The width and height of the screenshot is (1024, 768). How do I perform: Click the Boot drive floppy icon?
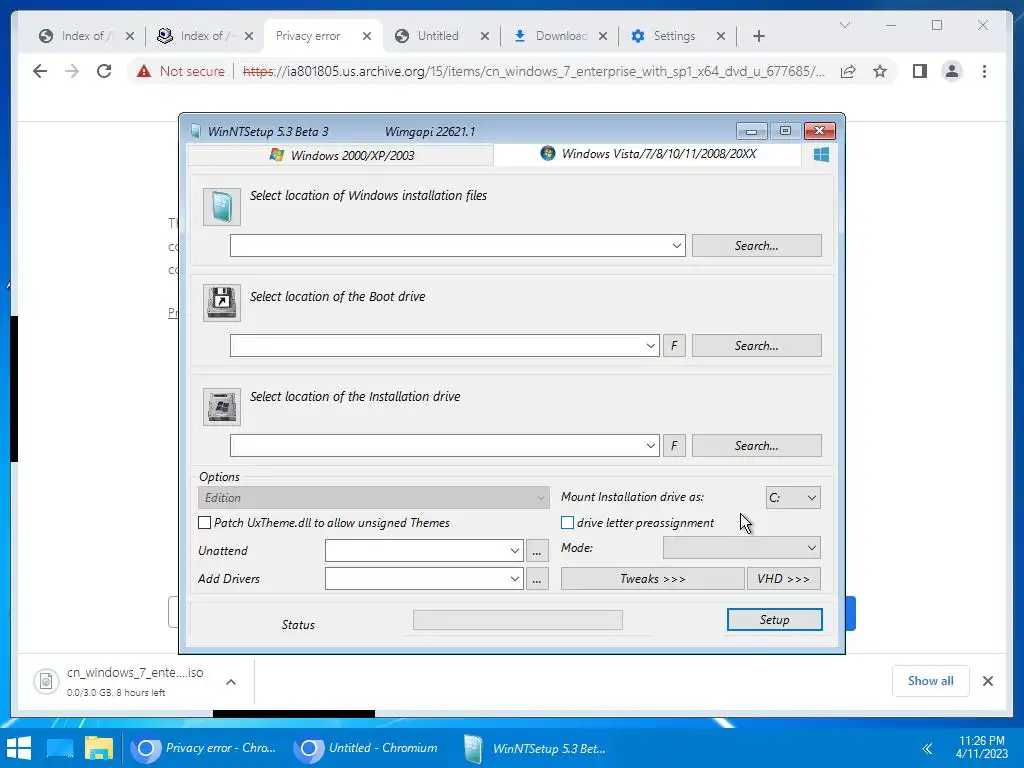coord(222,302)
